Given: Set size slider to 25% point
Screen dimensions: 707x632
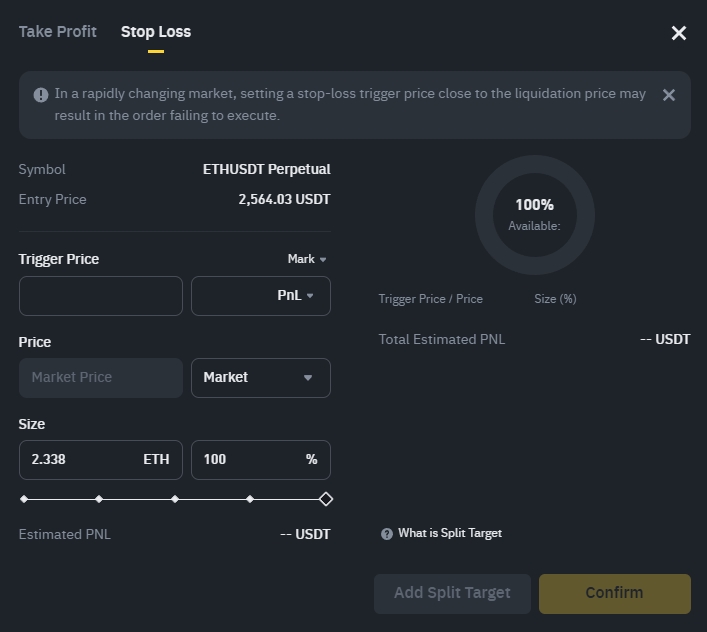Looking at the screenshot, I should (x=99, y=499).
